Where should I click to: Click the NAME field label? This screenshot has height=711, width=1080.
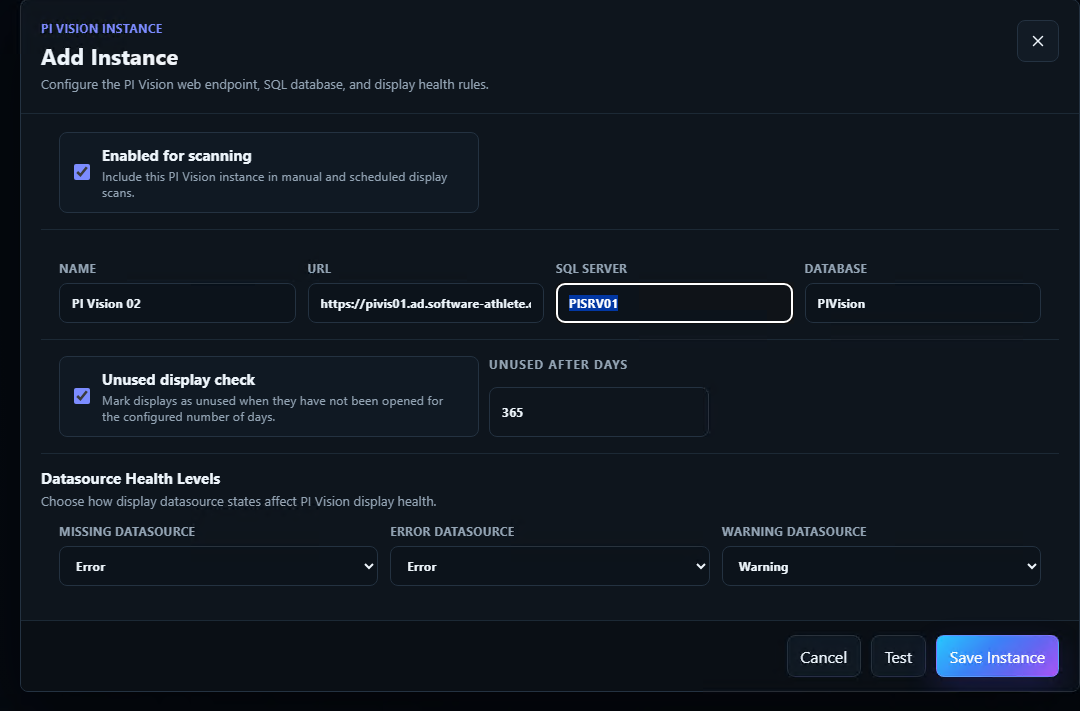tap(77, 269)
